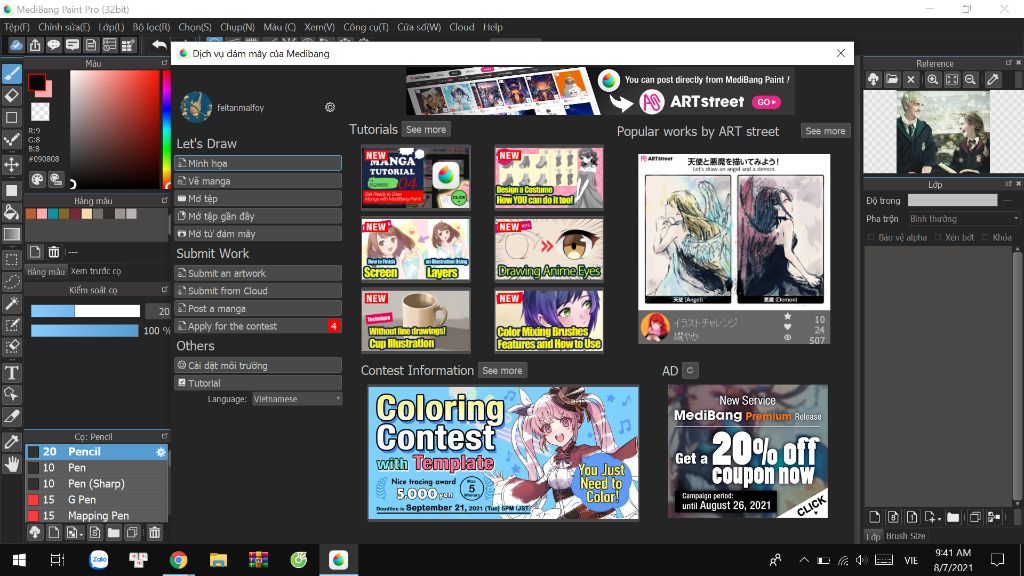The width and height of the screenshot is (1024, 576).
Task: Zoom in on the Reference image
Action: (933, 80)
